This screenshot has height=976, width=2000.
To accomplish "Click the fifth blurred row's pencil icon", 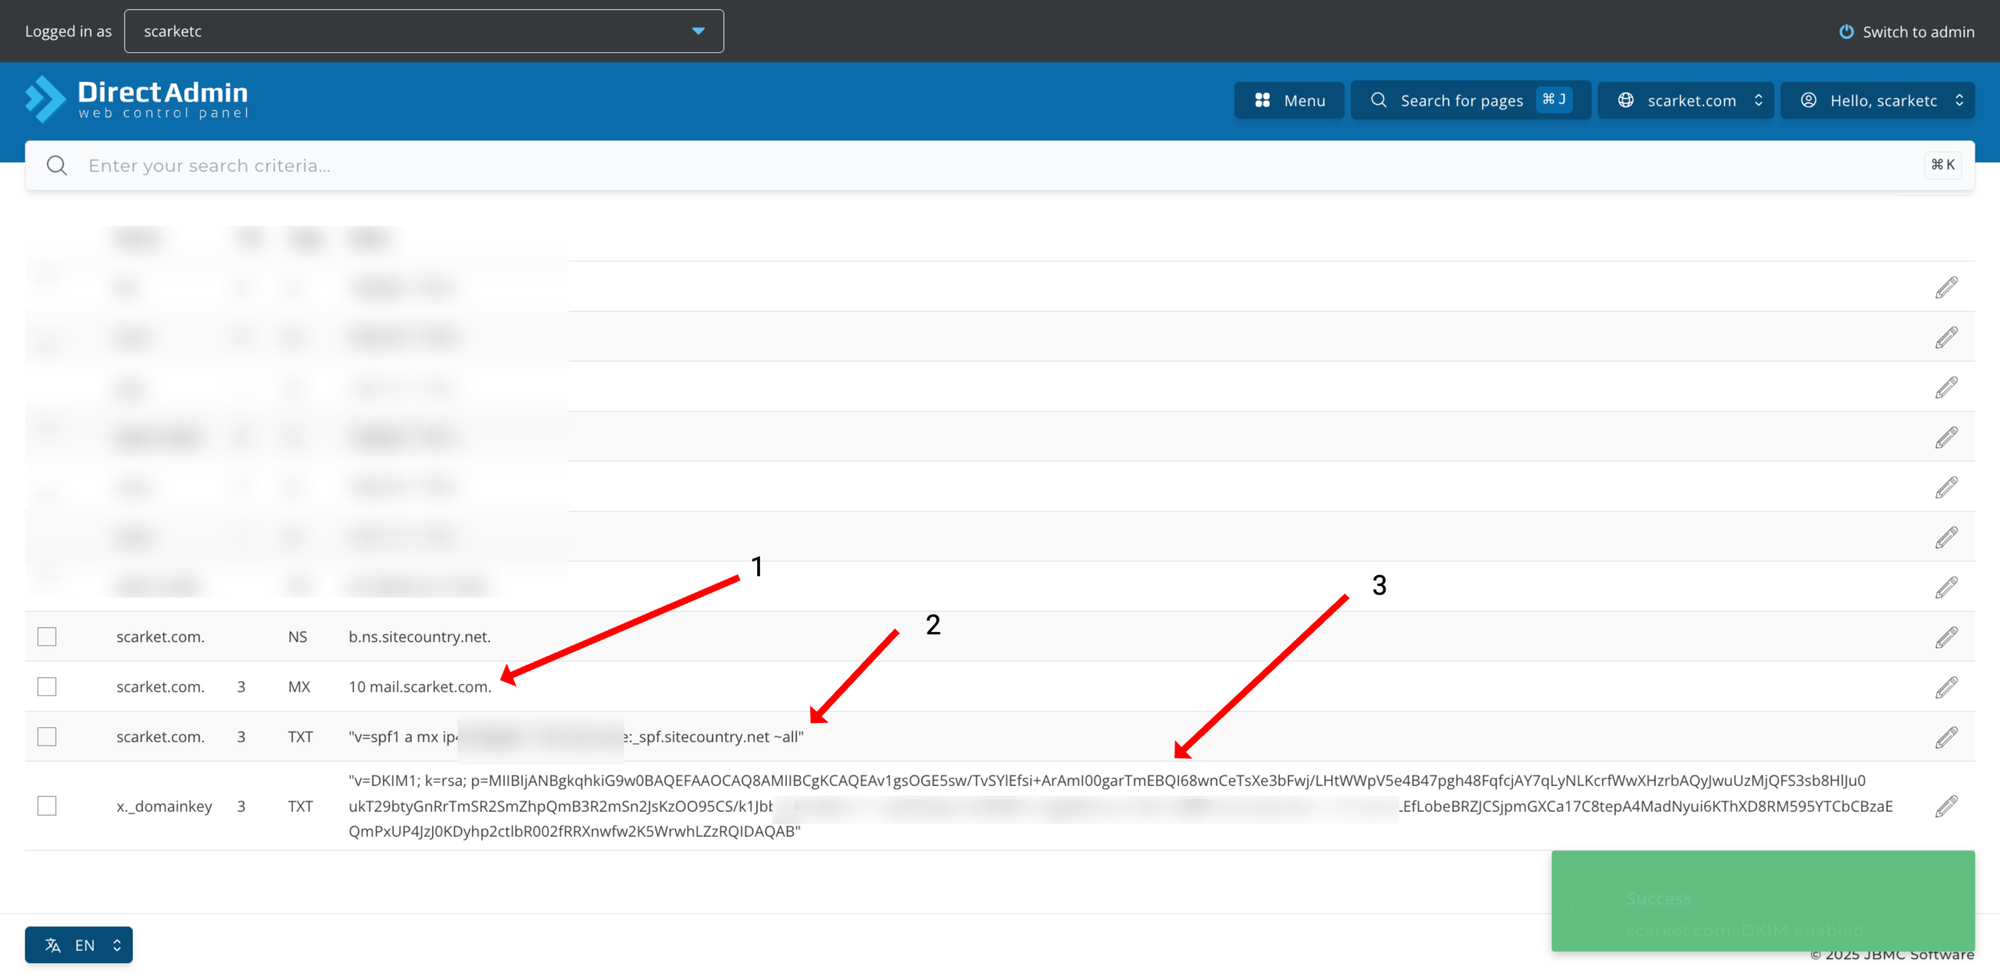I will pyautogui.click(x=1946, y=488).
